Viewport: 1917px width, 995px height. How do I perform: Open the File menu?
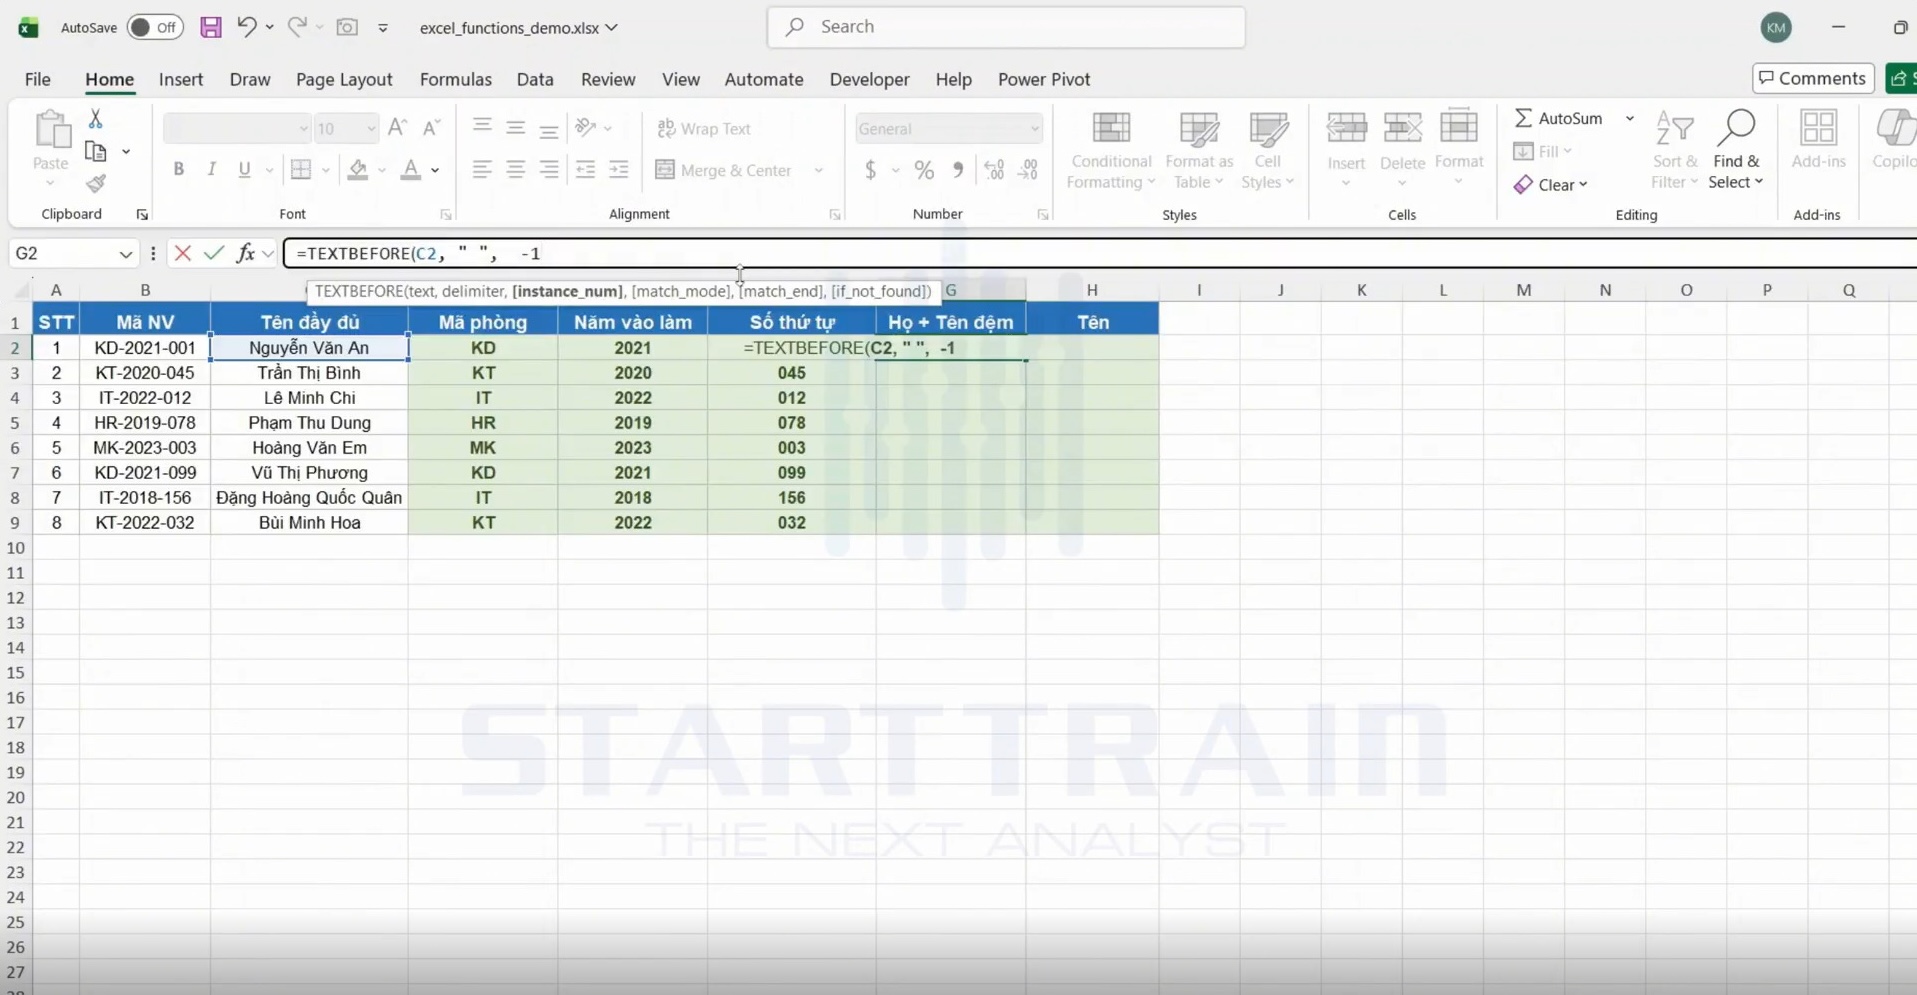pyautogui.click(x=37, y=79)
